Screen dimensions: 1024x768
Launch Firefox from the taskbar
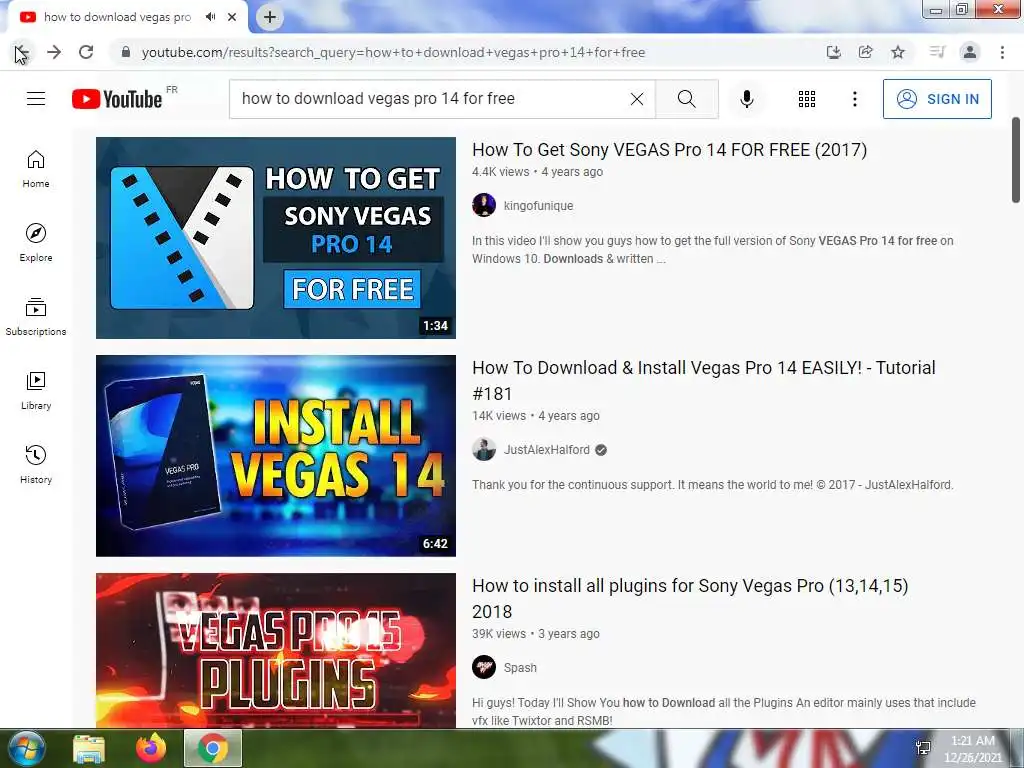point(151,748)
